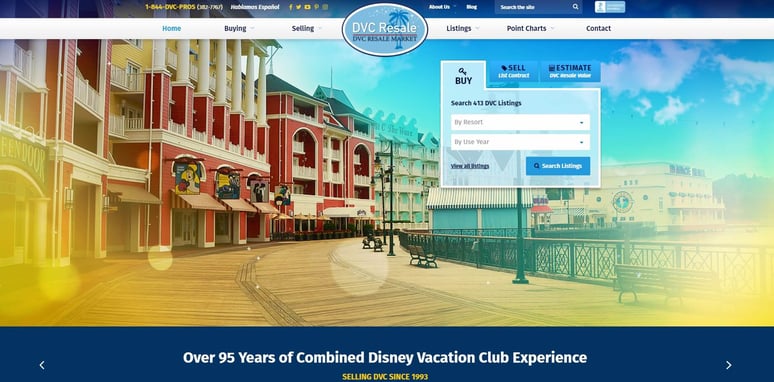Click 'Search 413 DVC Listings' heading

coord(486,103)
